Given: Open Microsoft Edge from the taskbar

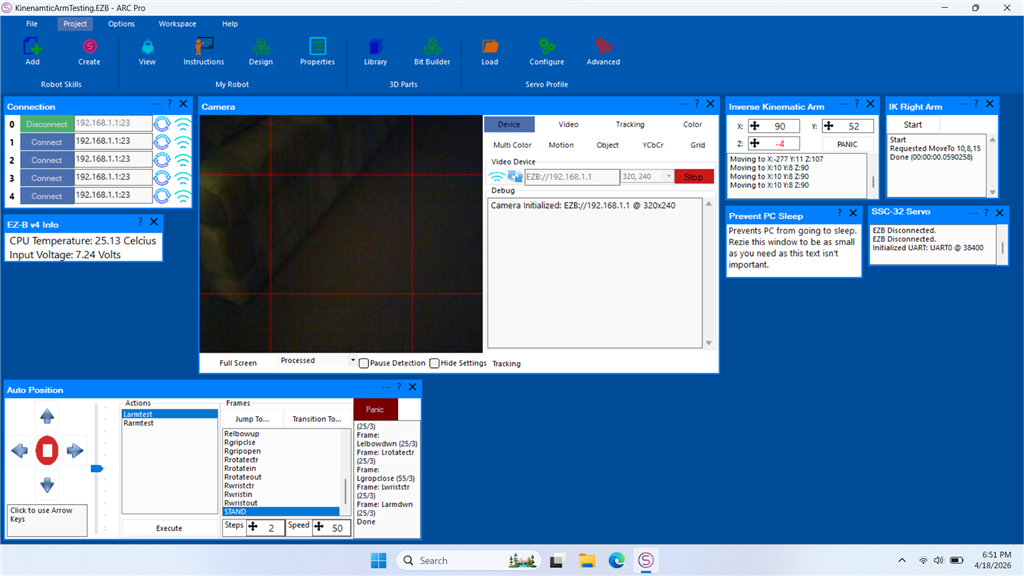Looking at the screenshot, I should pos(617,560).
